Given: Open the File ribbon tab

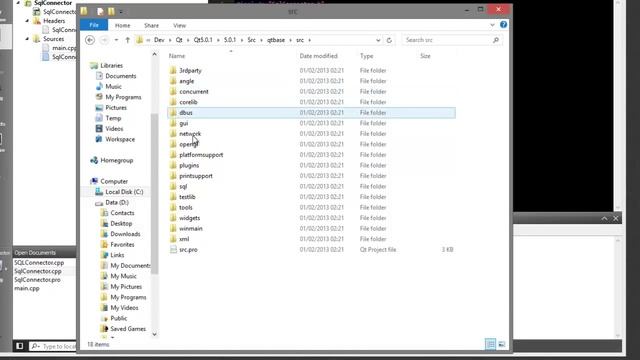Looking at the screenshot, I should [94, 25].
